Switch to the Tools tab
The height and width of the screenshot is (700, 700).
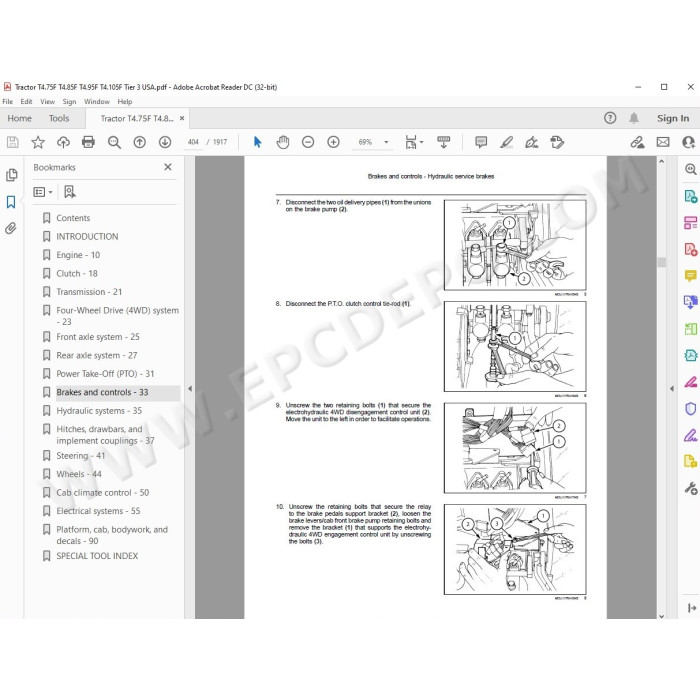59,118
